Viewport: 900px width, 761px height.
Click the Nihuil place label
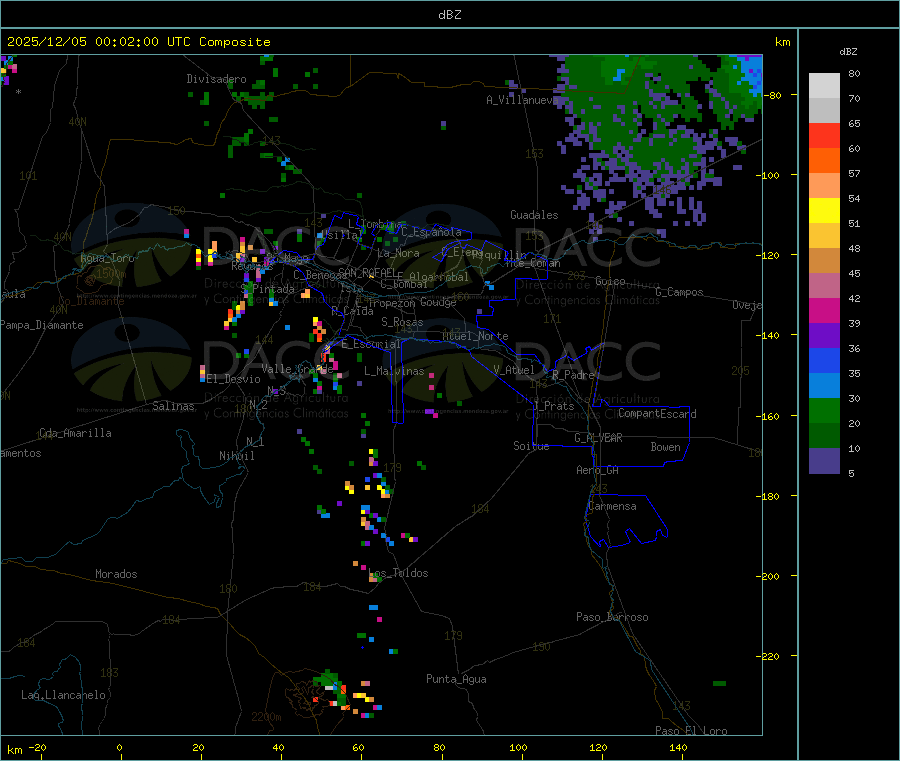pos(236,456)
